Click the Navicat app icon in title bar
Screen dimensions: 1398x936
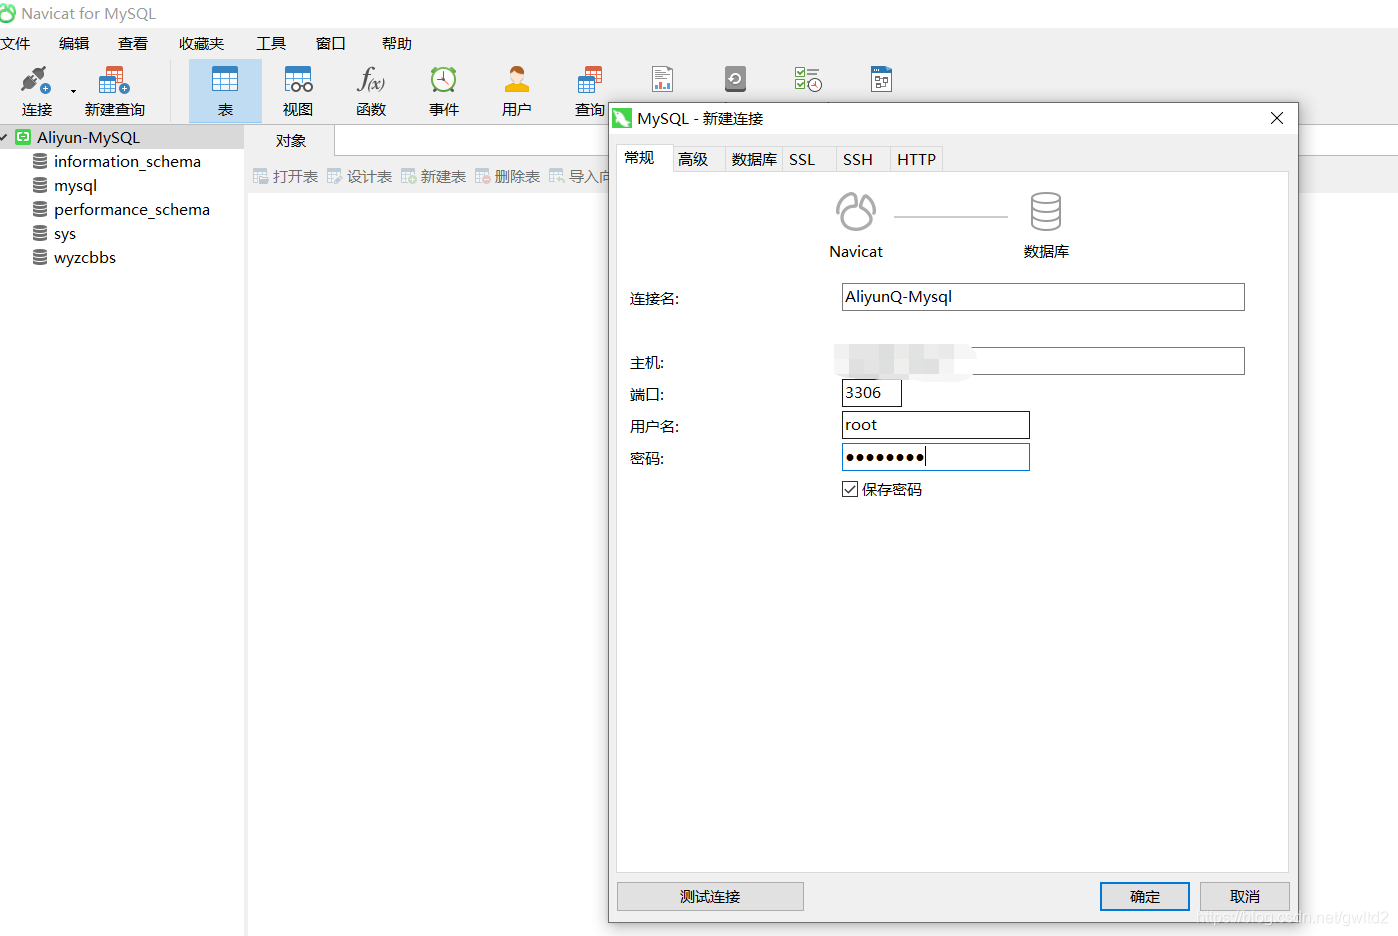(x=7, y=13)
